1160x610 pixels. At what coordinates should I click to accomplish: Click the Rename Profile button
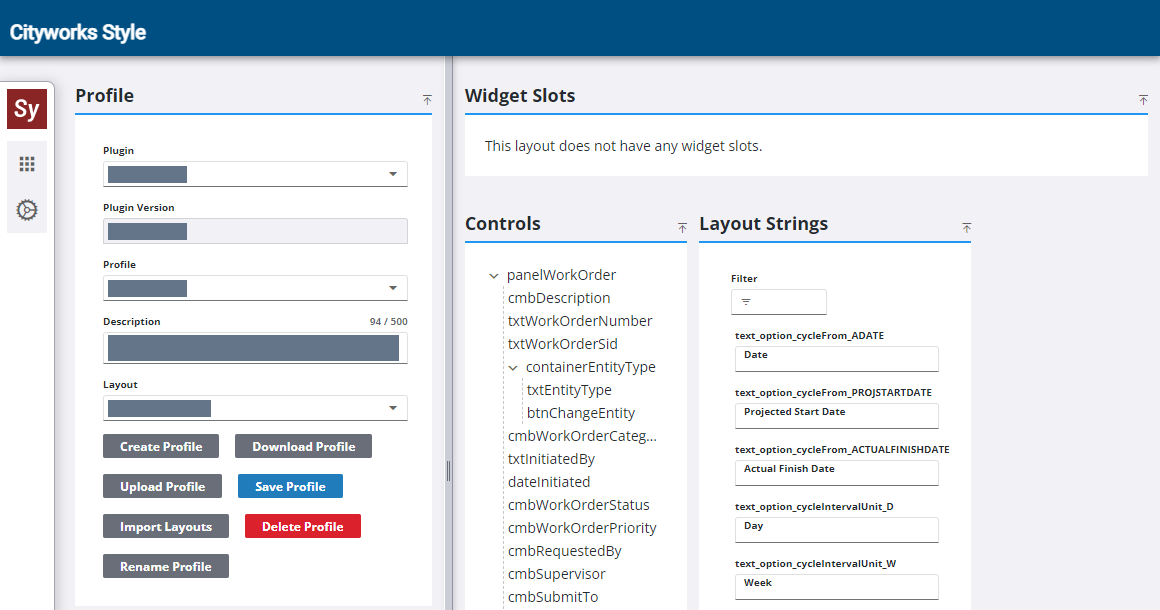pyautogui.click(x=166, y=566)
